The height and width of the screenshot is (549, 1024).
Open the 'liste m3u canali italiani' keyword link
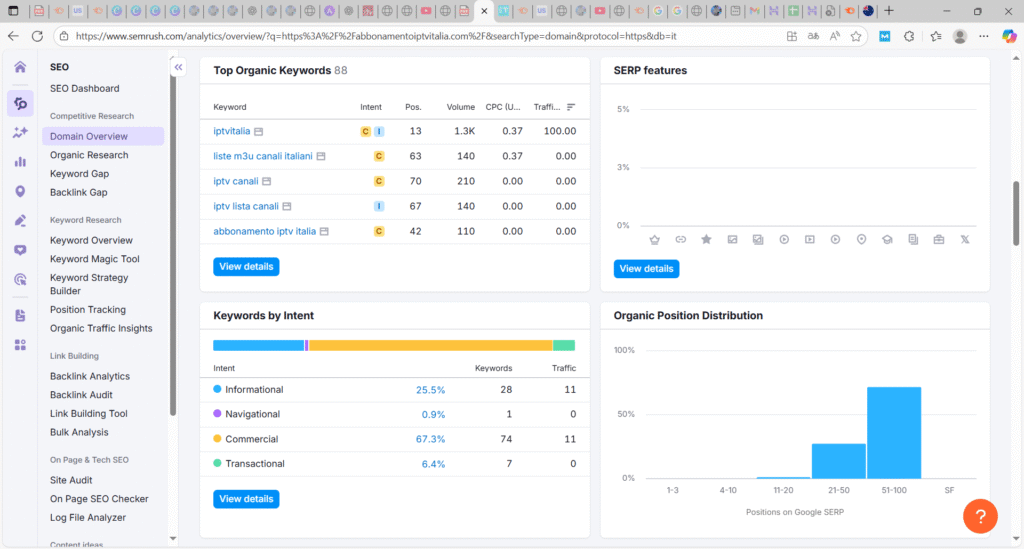[263, 156]
